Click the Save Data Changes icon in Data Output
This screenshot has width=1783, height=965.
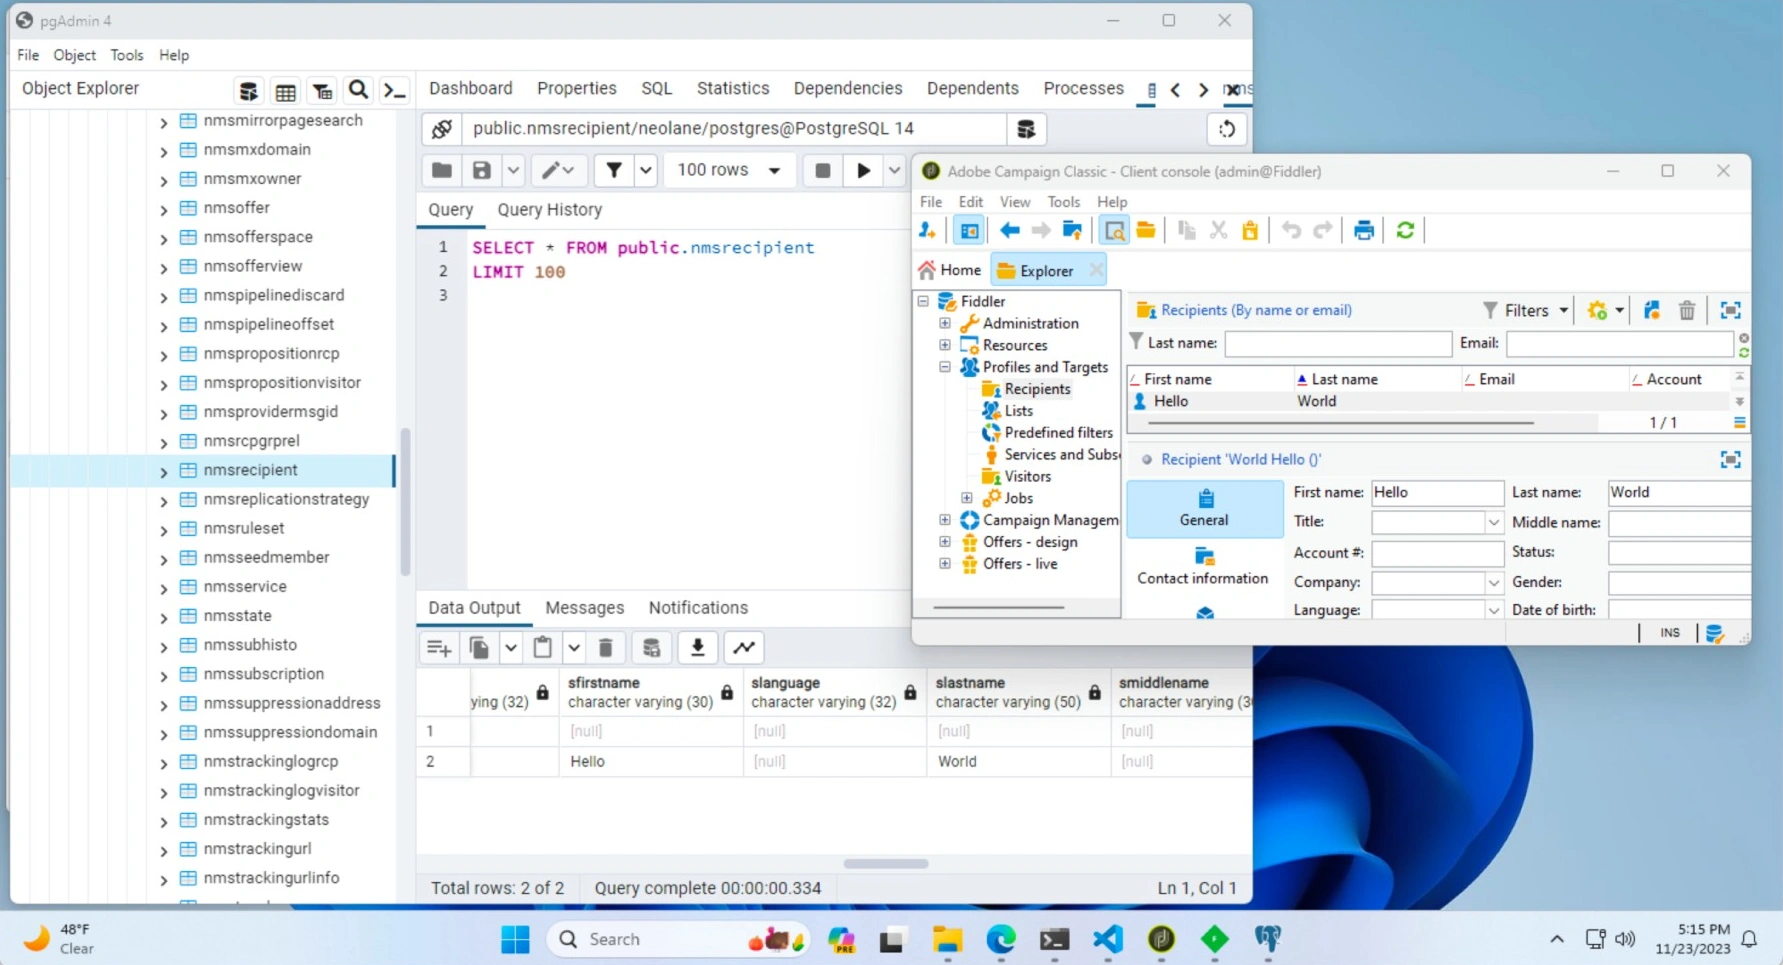651,648
